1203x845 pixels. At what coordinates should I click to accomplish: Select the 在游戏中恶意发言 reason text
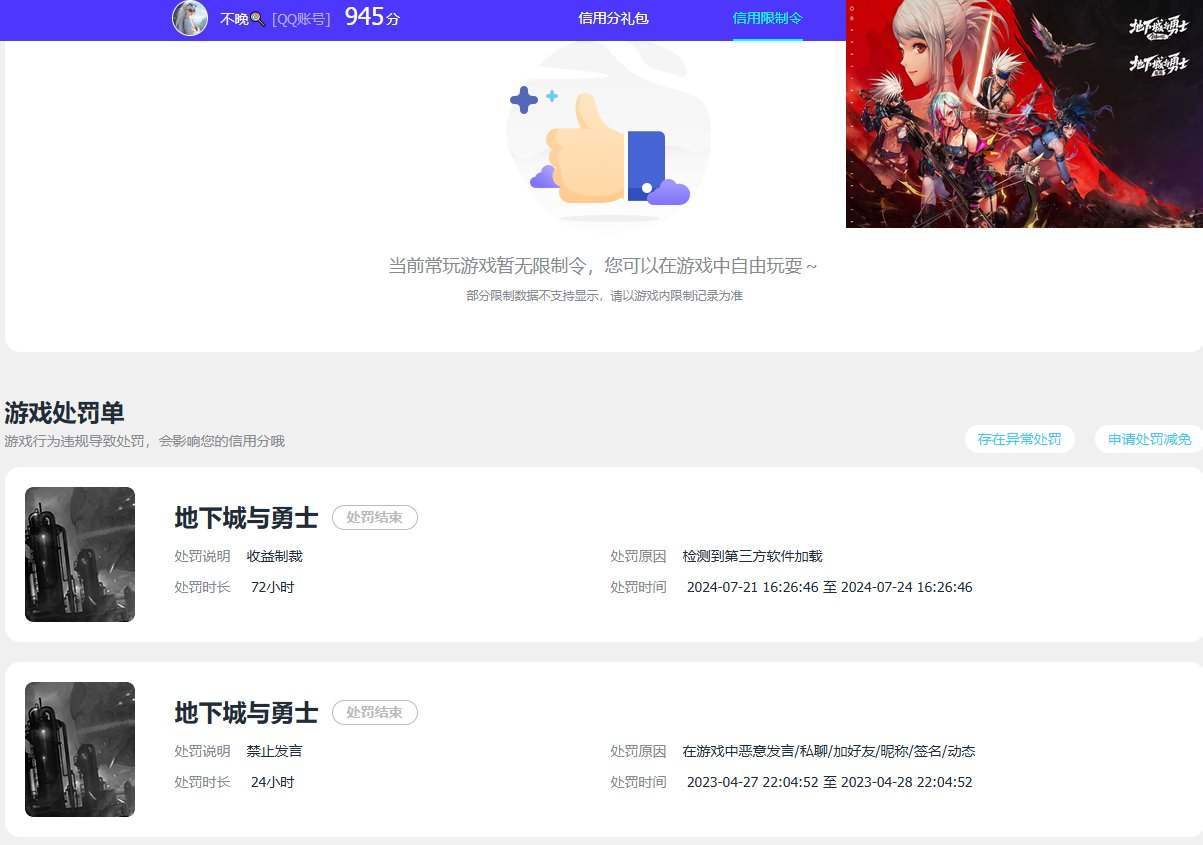click(x=828, y=751)
